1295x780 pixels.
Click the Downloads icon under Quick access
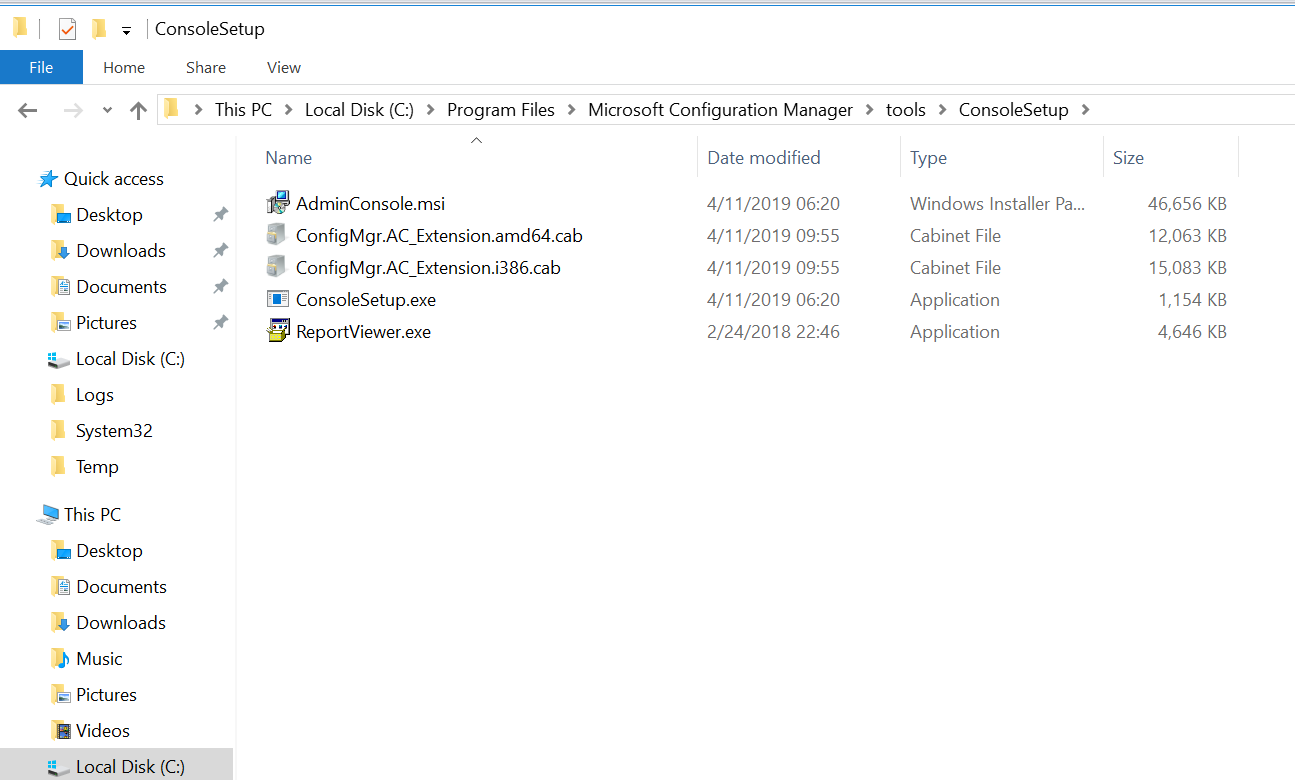(61, 251)
